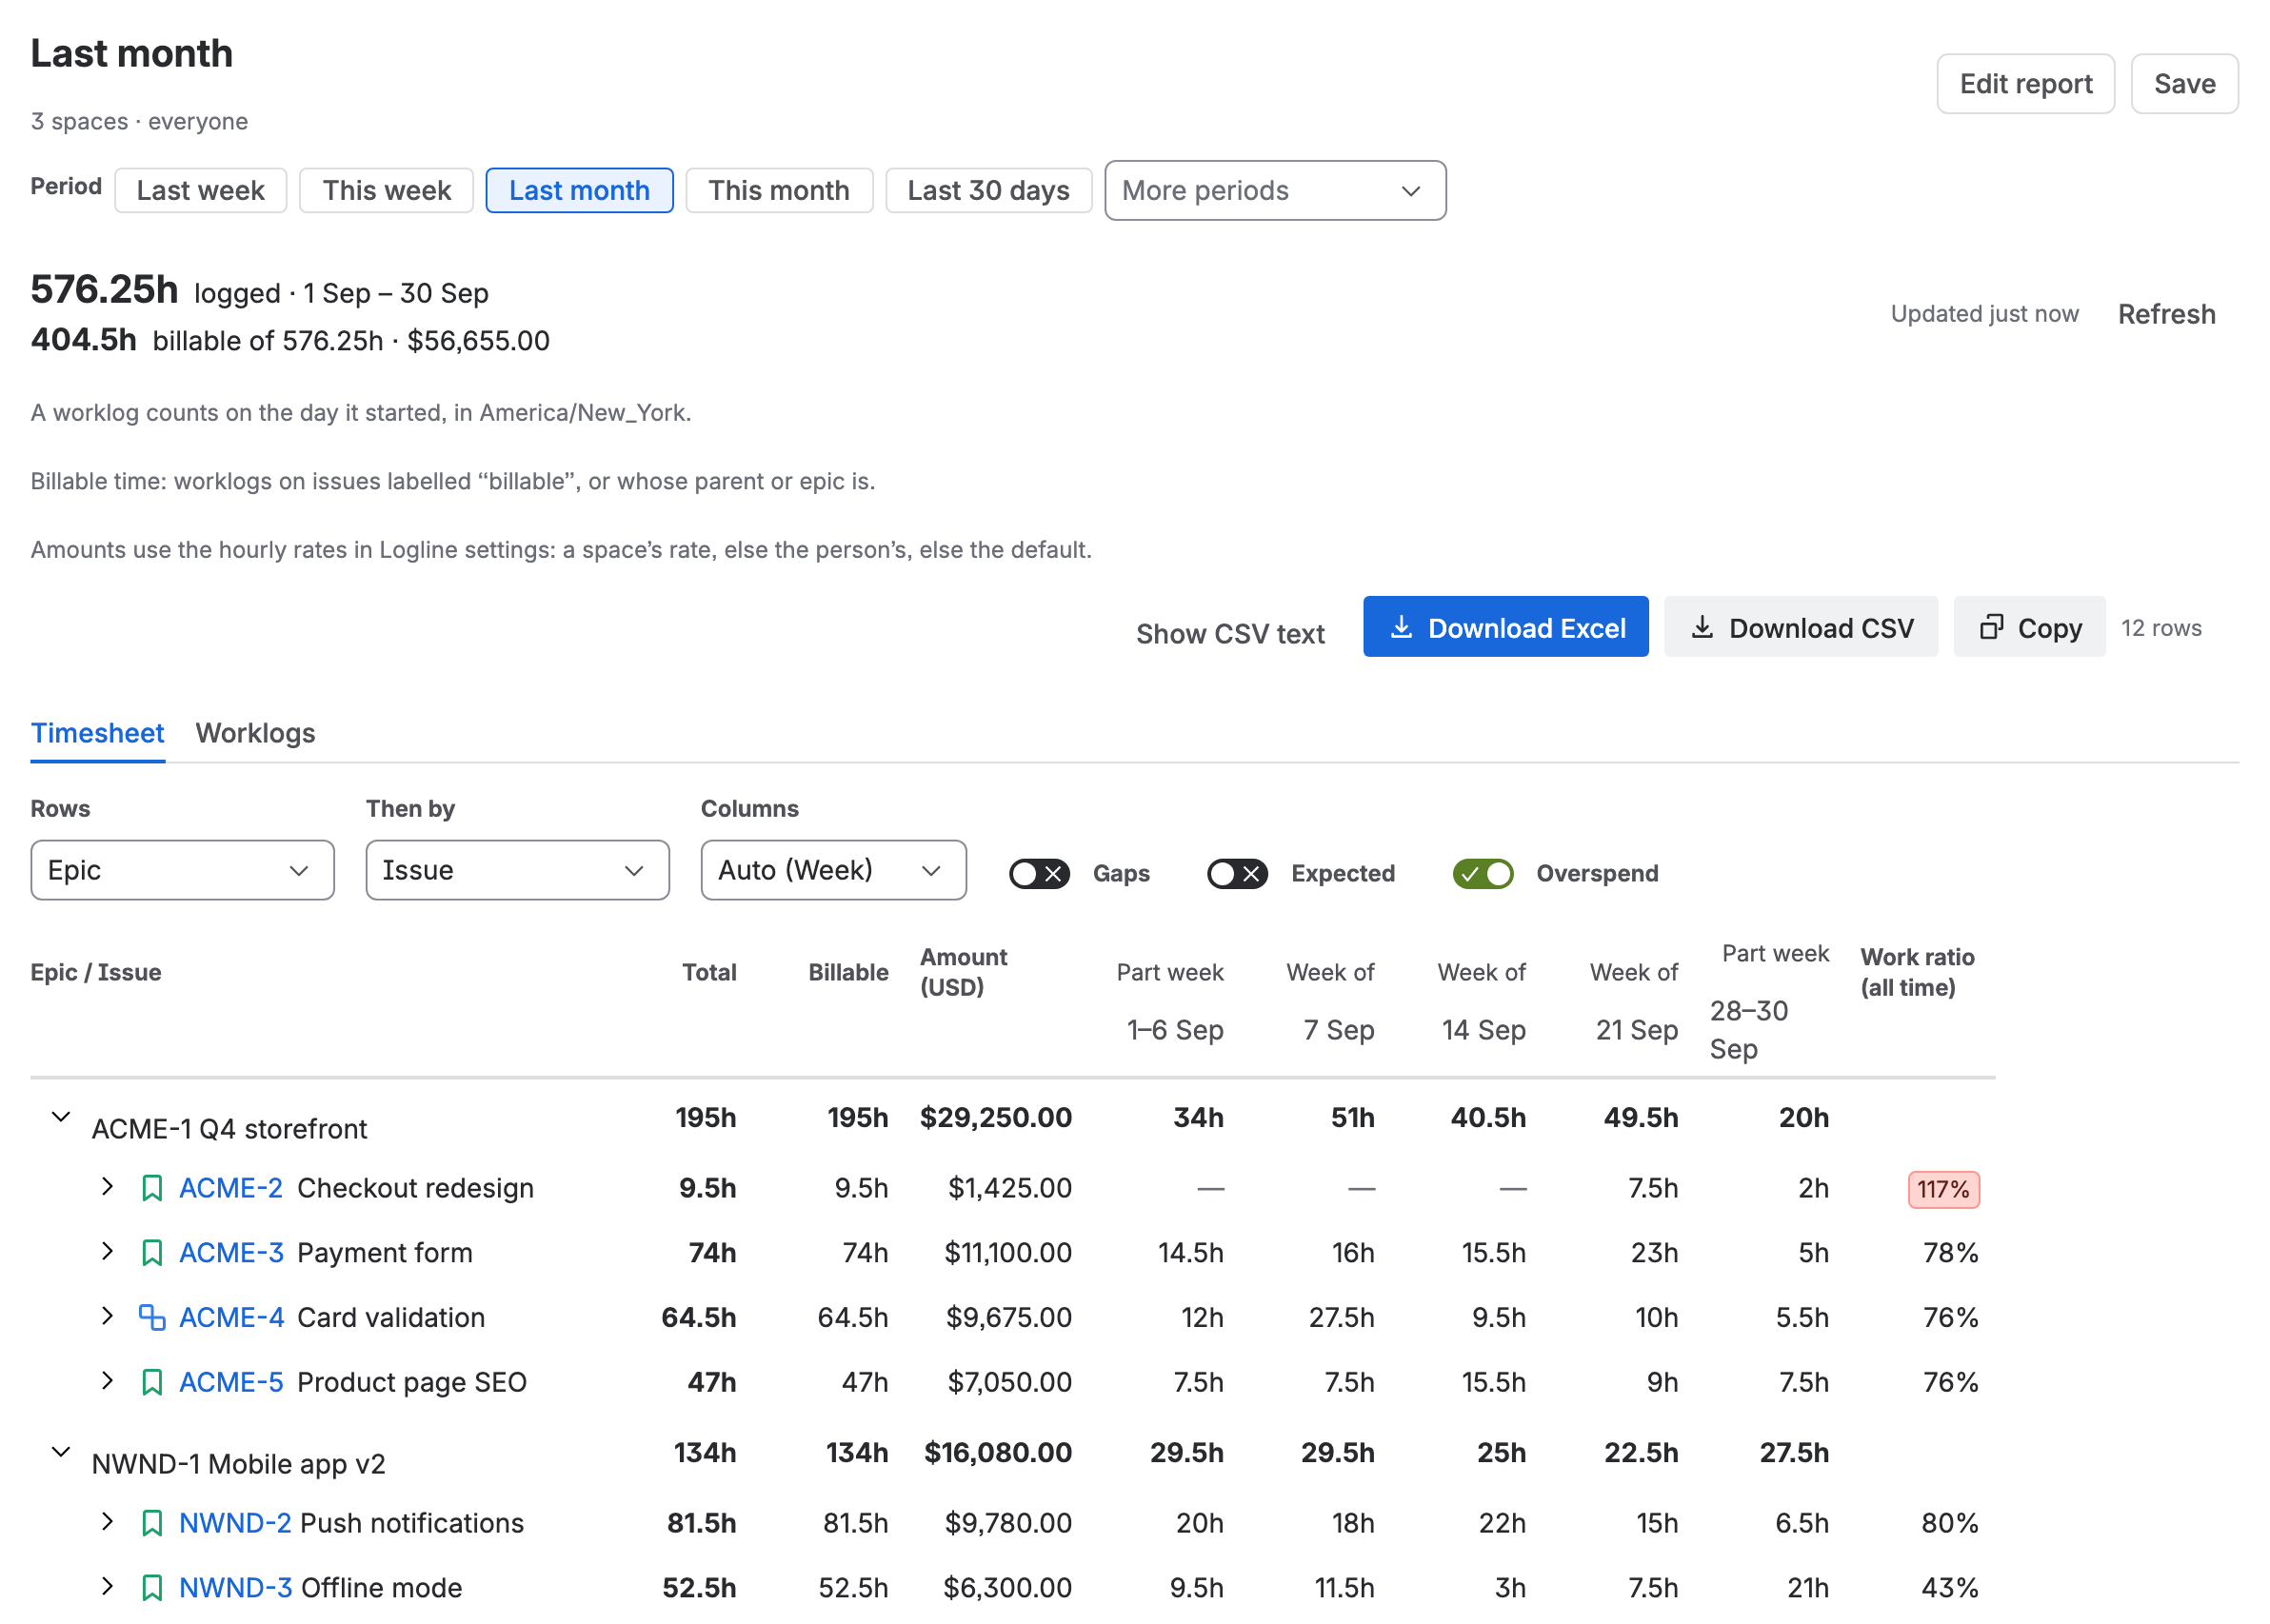Click the Edit report button
This screenshot has width=2270, height=1624.
click(x=2025, y=84)
